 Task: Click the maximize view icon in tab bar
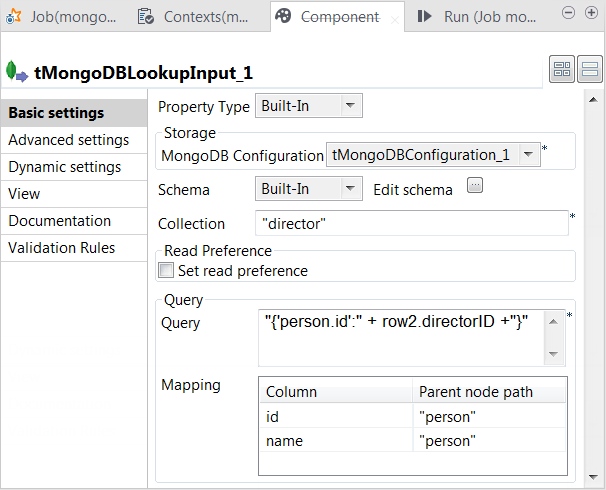coord(590,12)
